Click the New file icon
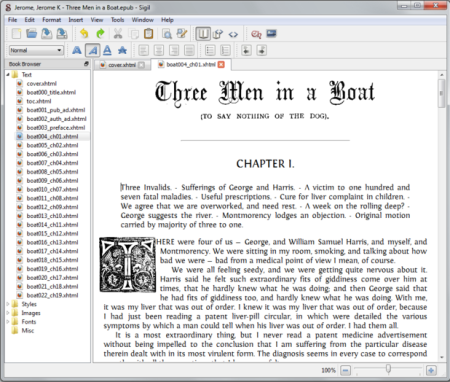The width and height of the screenshot is (450, 382). (16, 34)
